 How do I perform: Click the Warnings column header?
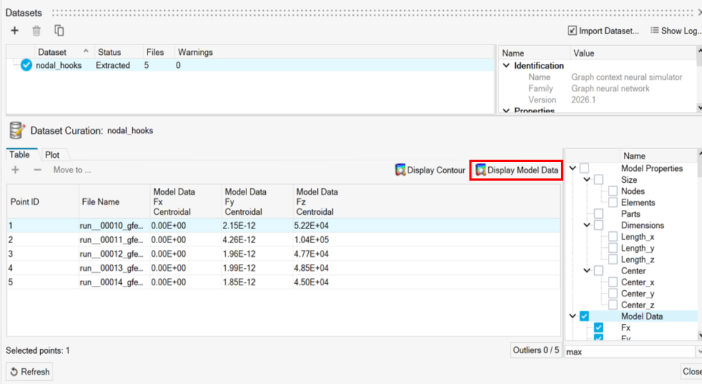pyautogui.click(x=195, y=52)
